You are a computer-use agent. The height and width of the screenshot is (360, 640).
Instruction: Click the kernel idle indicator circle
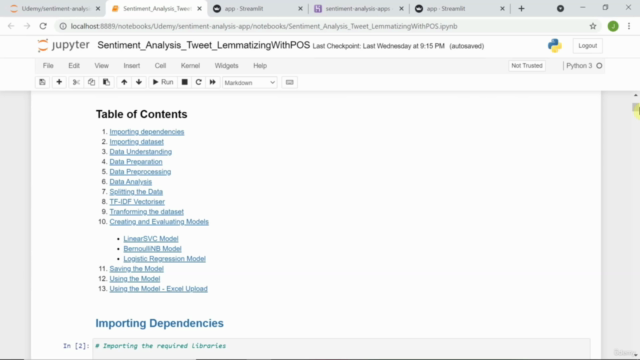coord(599,66)
